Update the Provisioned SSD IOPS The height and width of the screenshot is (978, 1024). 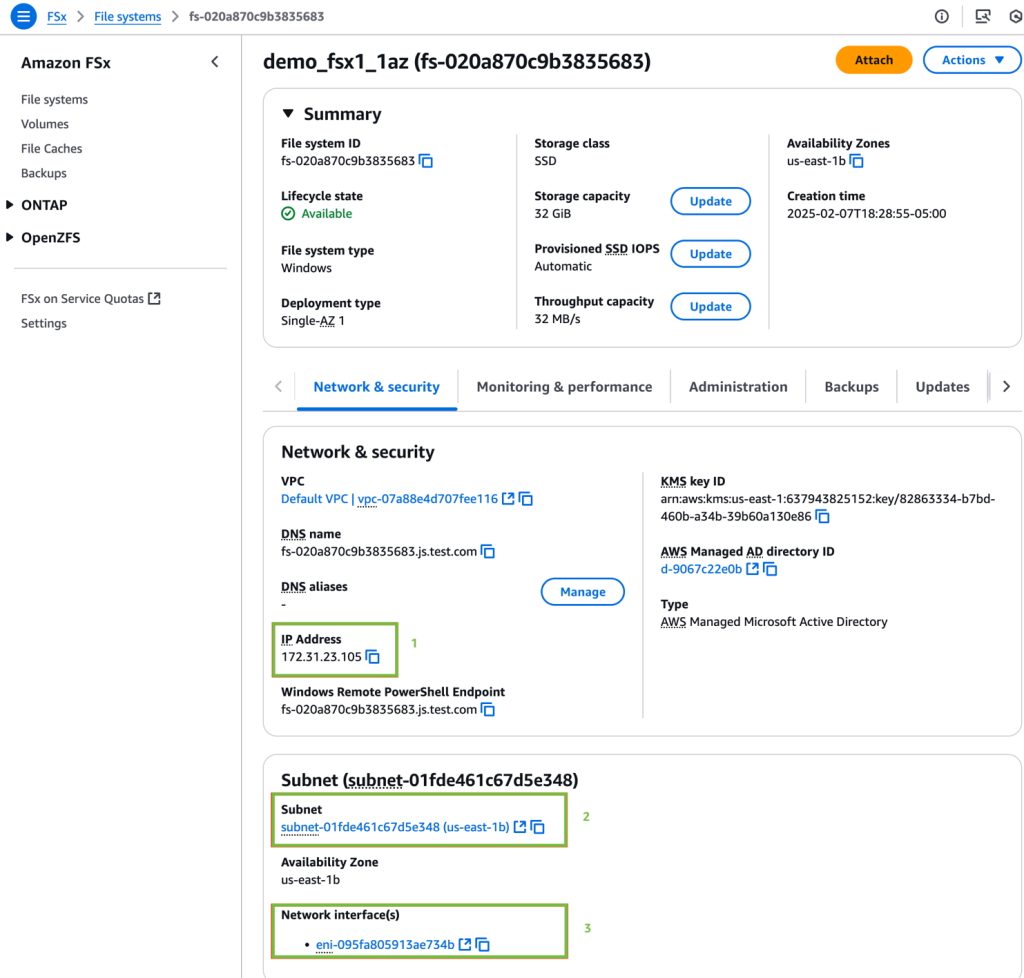pyautogui.click(x=711, y=254)
